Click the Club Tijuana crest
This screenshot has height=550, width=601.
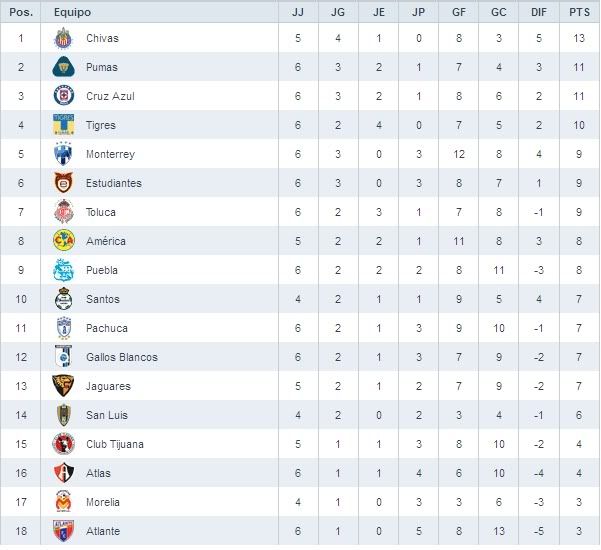[x=63, y=444]
